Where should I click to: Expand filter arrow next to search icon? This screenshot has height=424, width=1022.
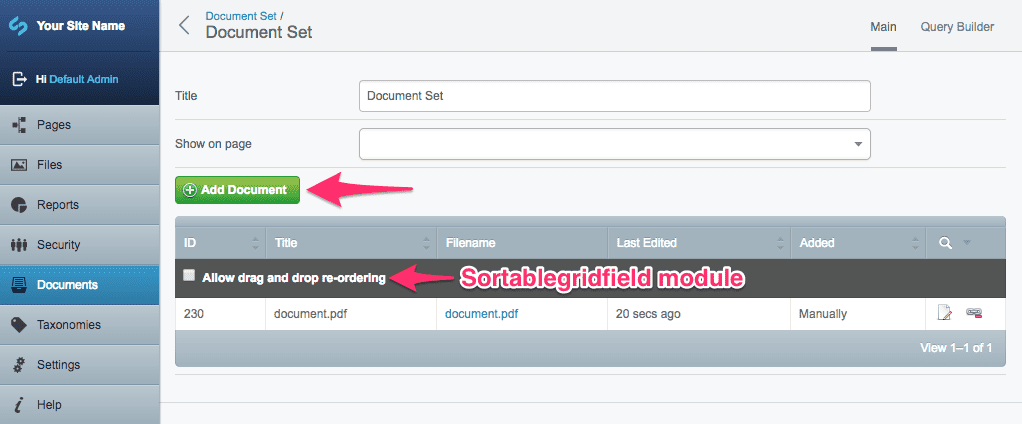pos(966,242)
